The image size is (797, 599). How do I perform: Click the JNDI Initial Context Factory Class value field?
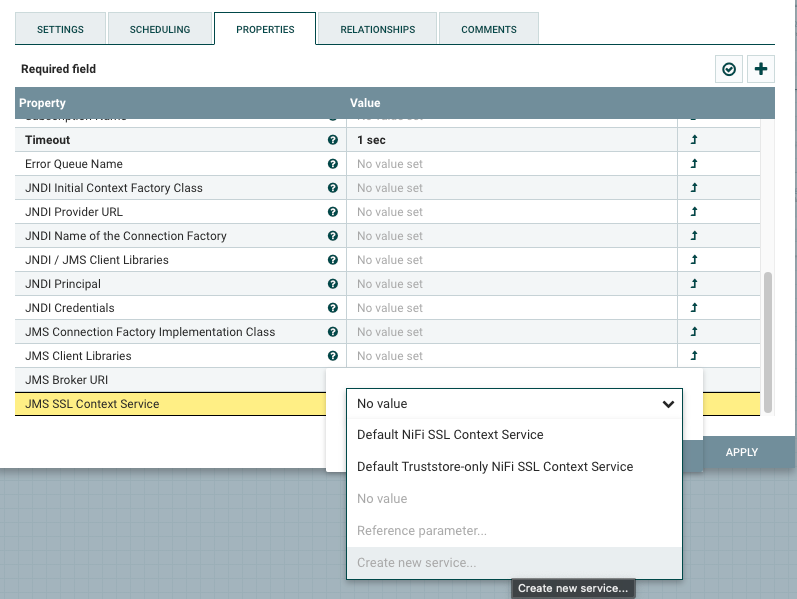[510, 188]
